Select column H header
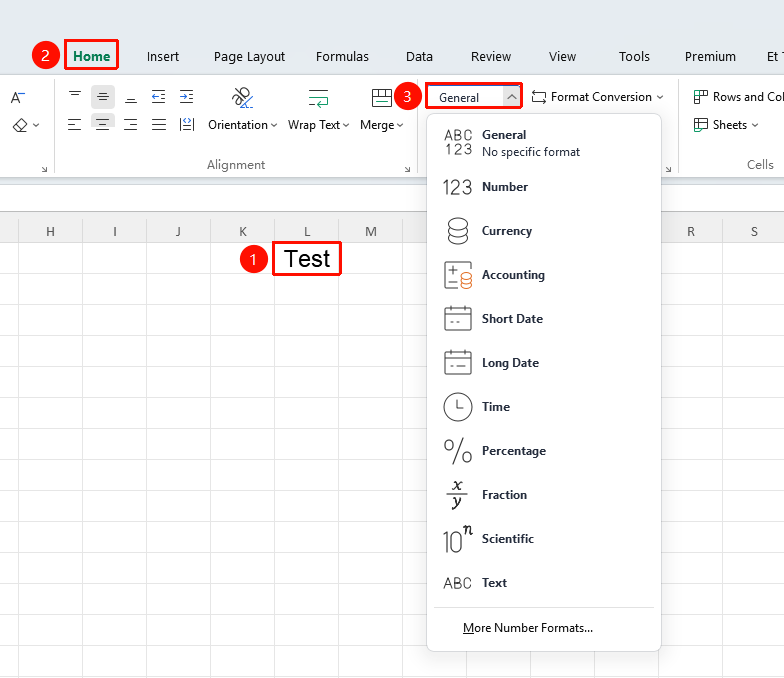This screenshot has width=784, height=678. coord(50,232)
